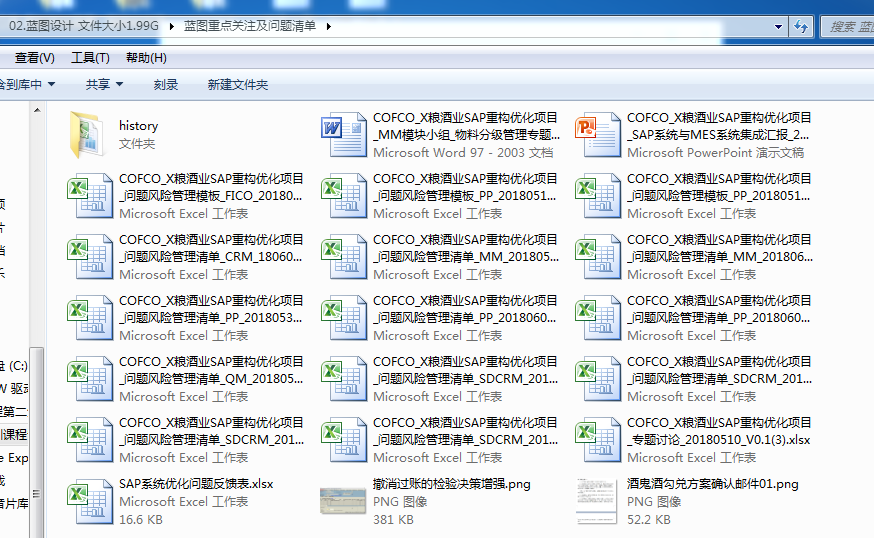Open the 共享 dropdown
The image size is (874, 538).
tap(104, 85)
